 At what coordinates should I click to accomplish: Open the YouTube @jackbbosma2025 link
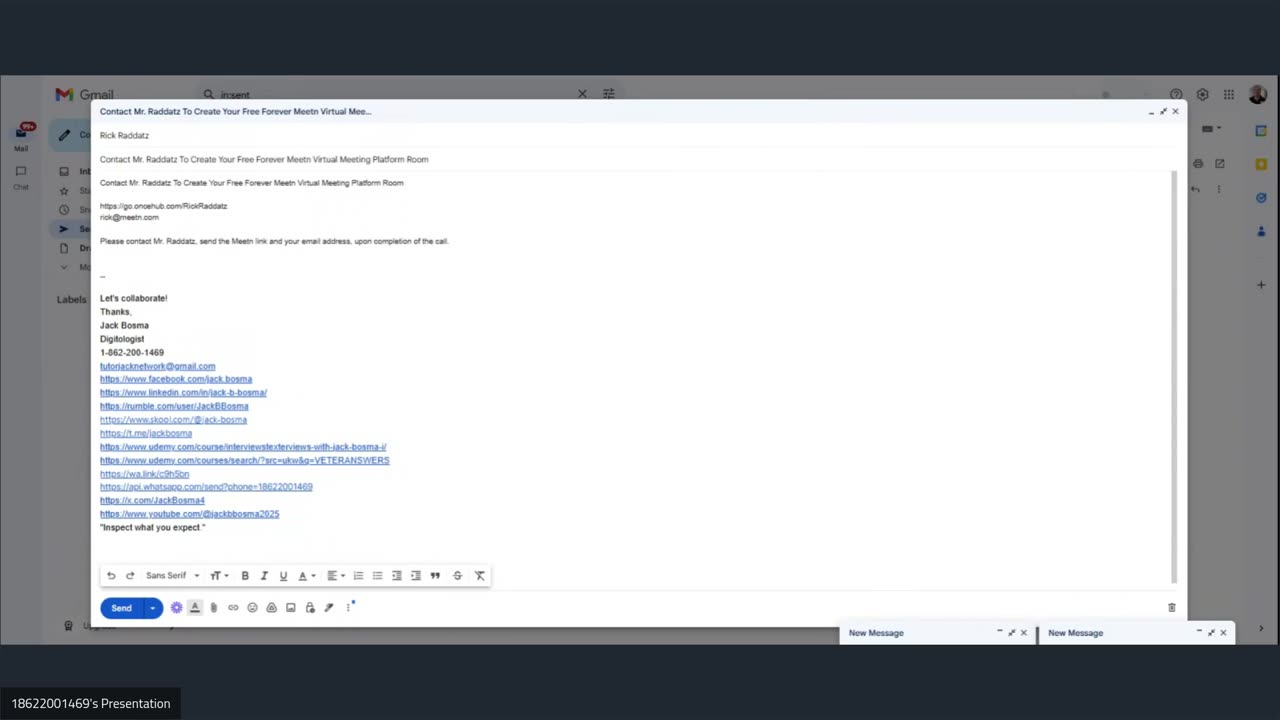(x=189, y=514)
